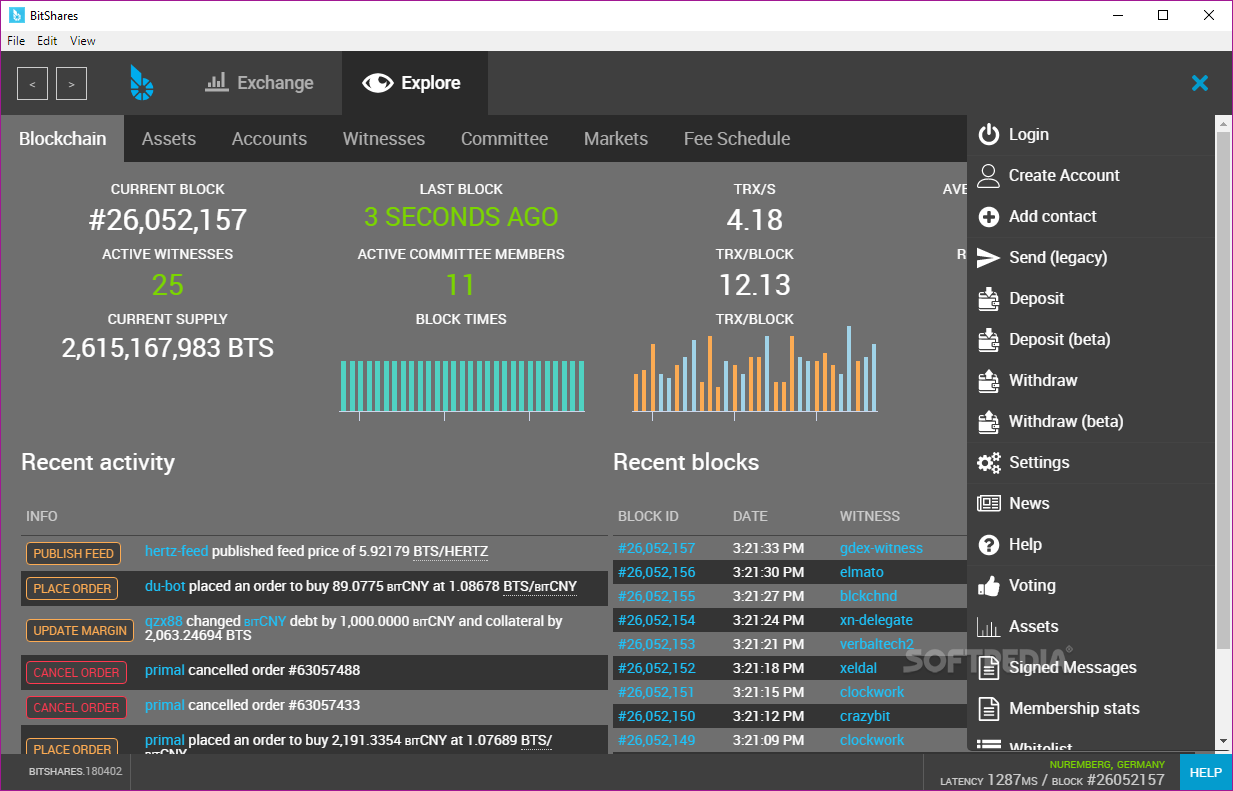Screen dimensions: 1233x791
Task: Switch to the Accounts tab
Action: (x=269, y=139)
